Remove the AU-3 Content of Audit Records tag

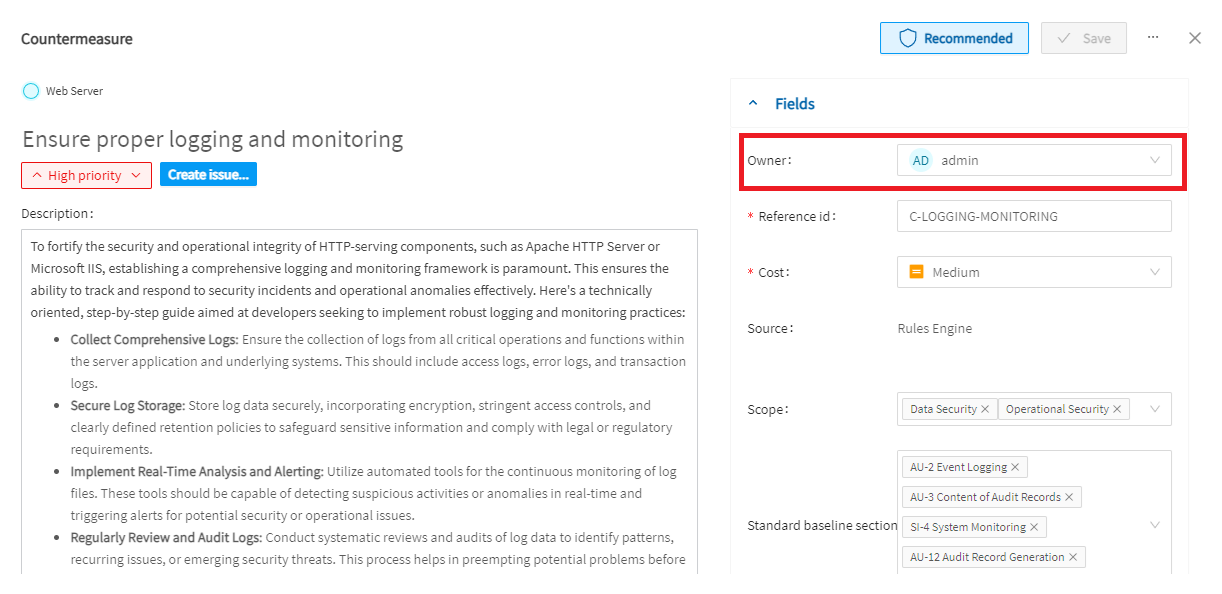(x=1069, y=497)
